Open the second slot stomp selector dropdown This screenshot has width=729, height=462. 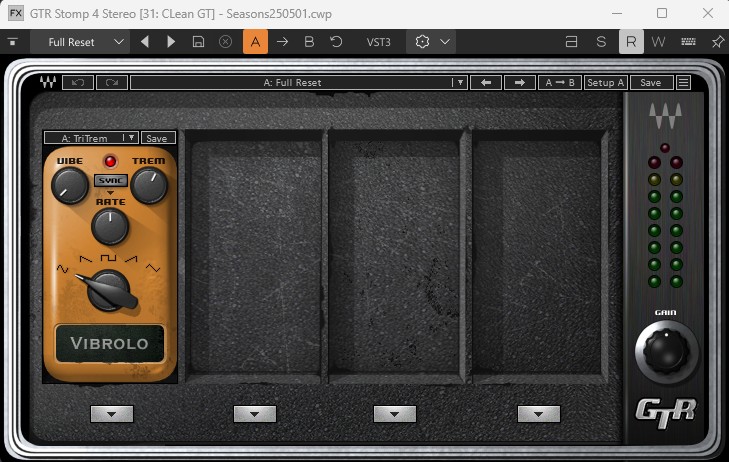tap(255, 414)
